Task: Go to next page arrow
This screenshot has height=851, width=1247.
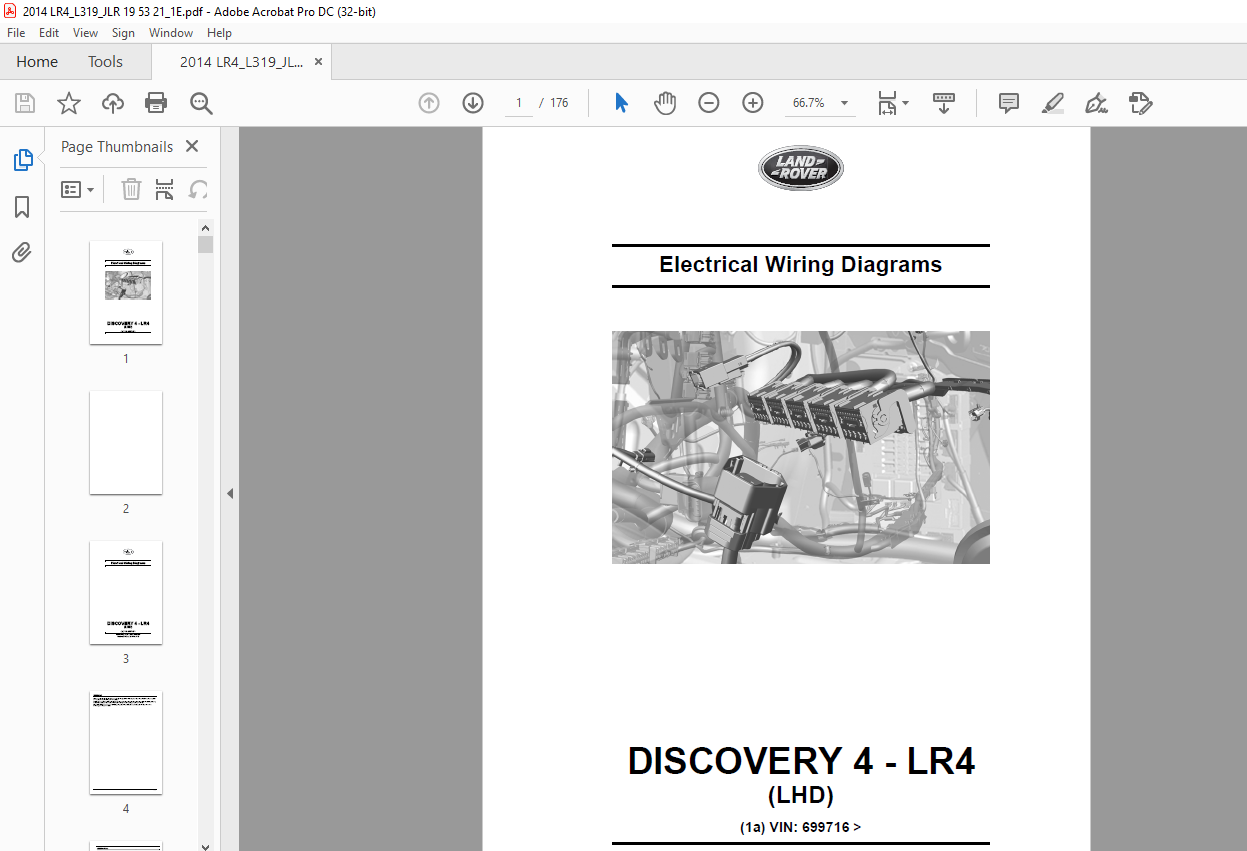Action: tap(473, 103)
